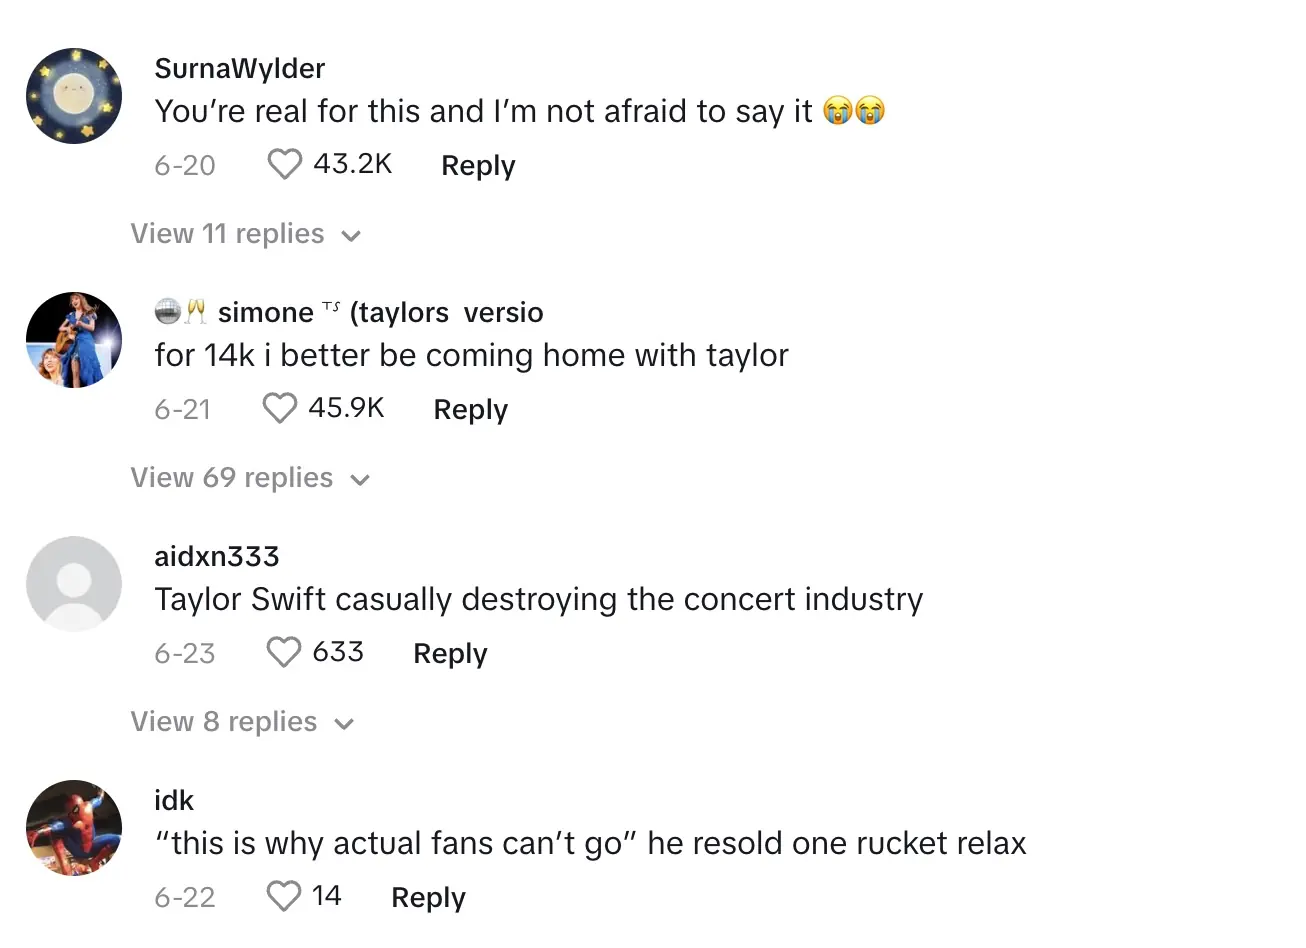This screenshot has width=1306, height=948.
Task: Reply to simone's 14k comment
Action: (x=470, y=409)
